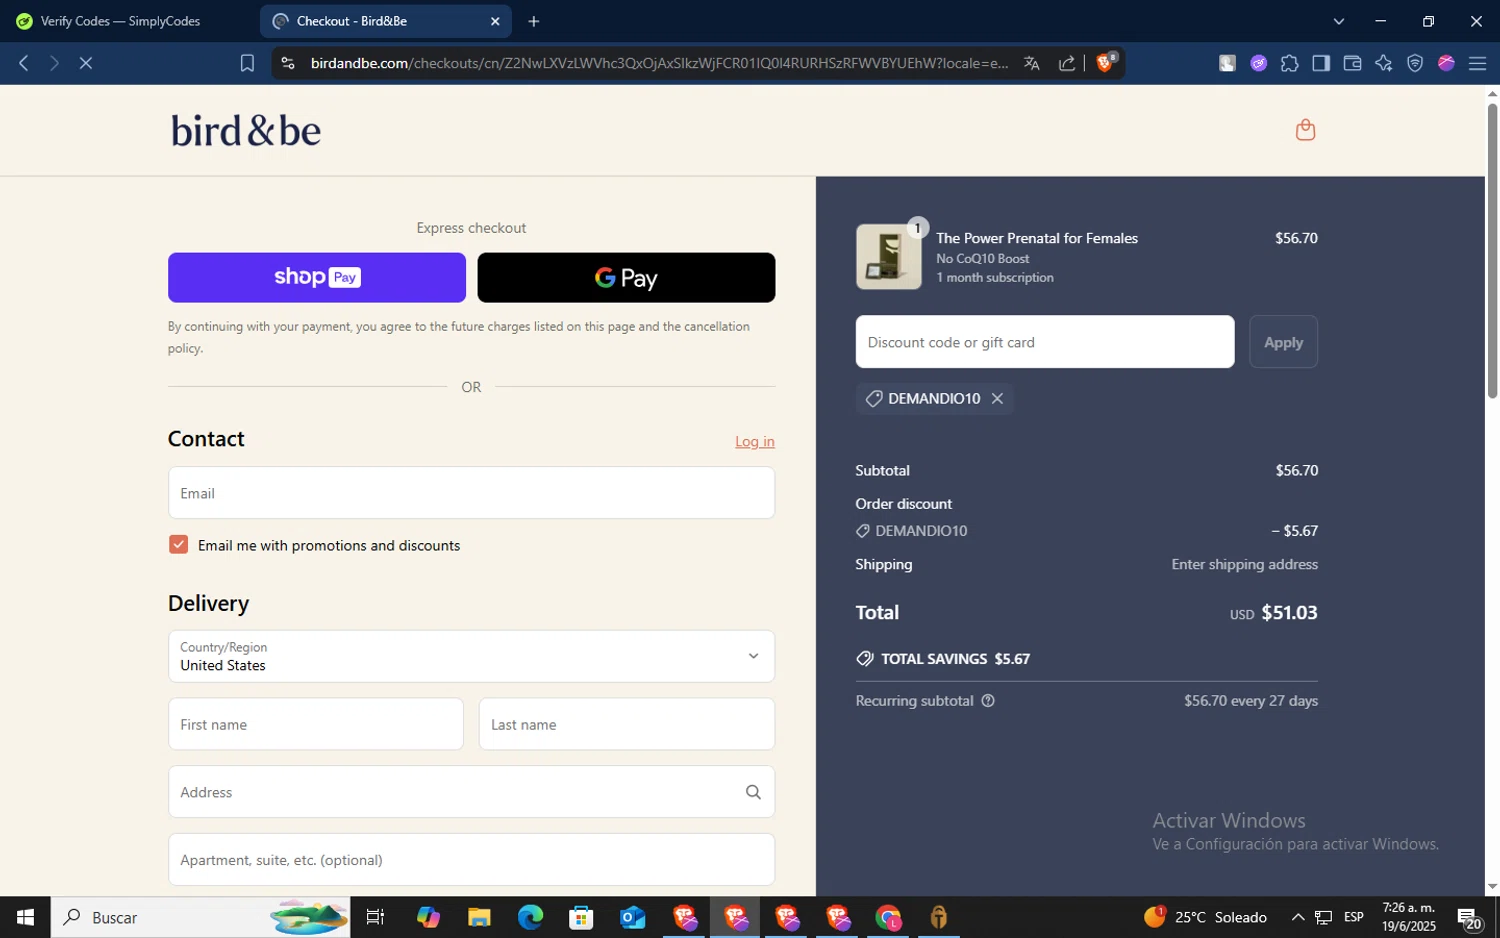Viewport: 1500px width, 938px height.
Task: Select the Checkout - Bird&Be tab
Action: [x=385, y=21]
